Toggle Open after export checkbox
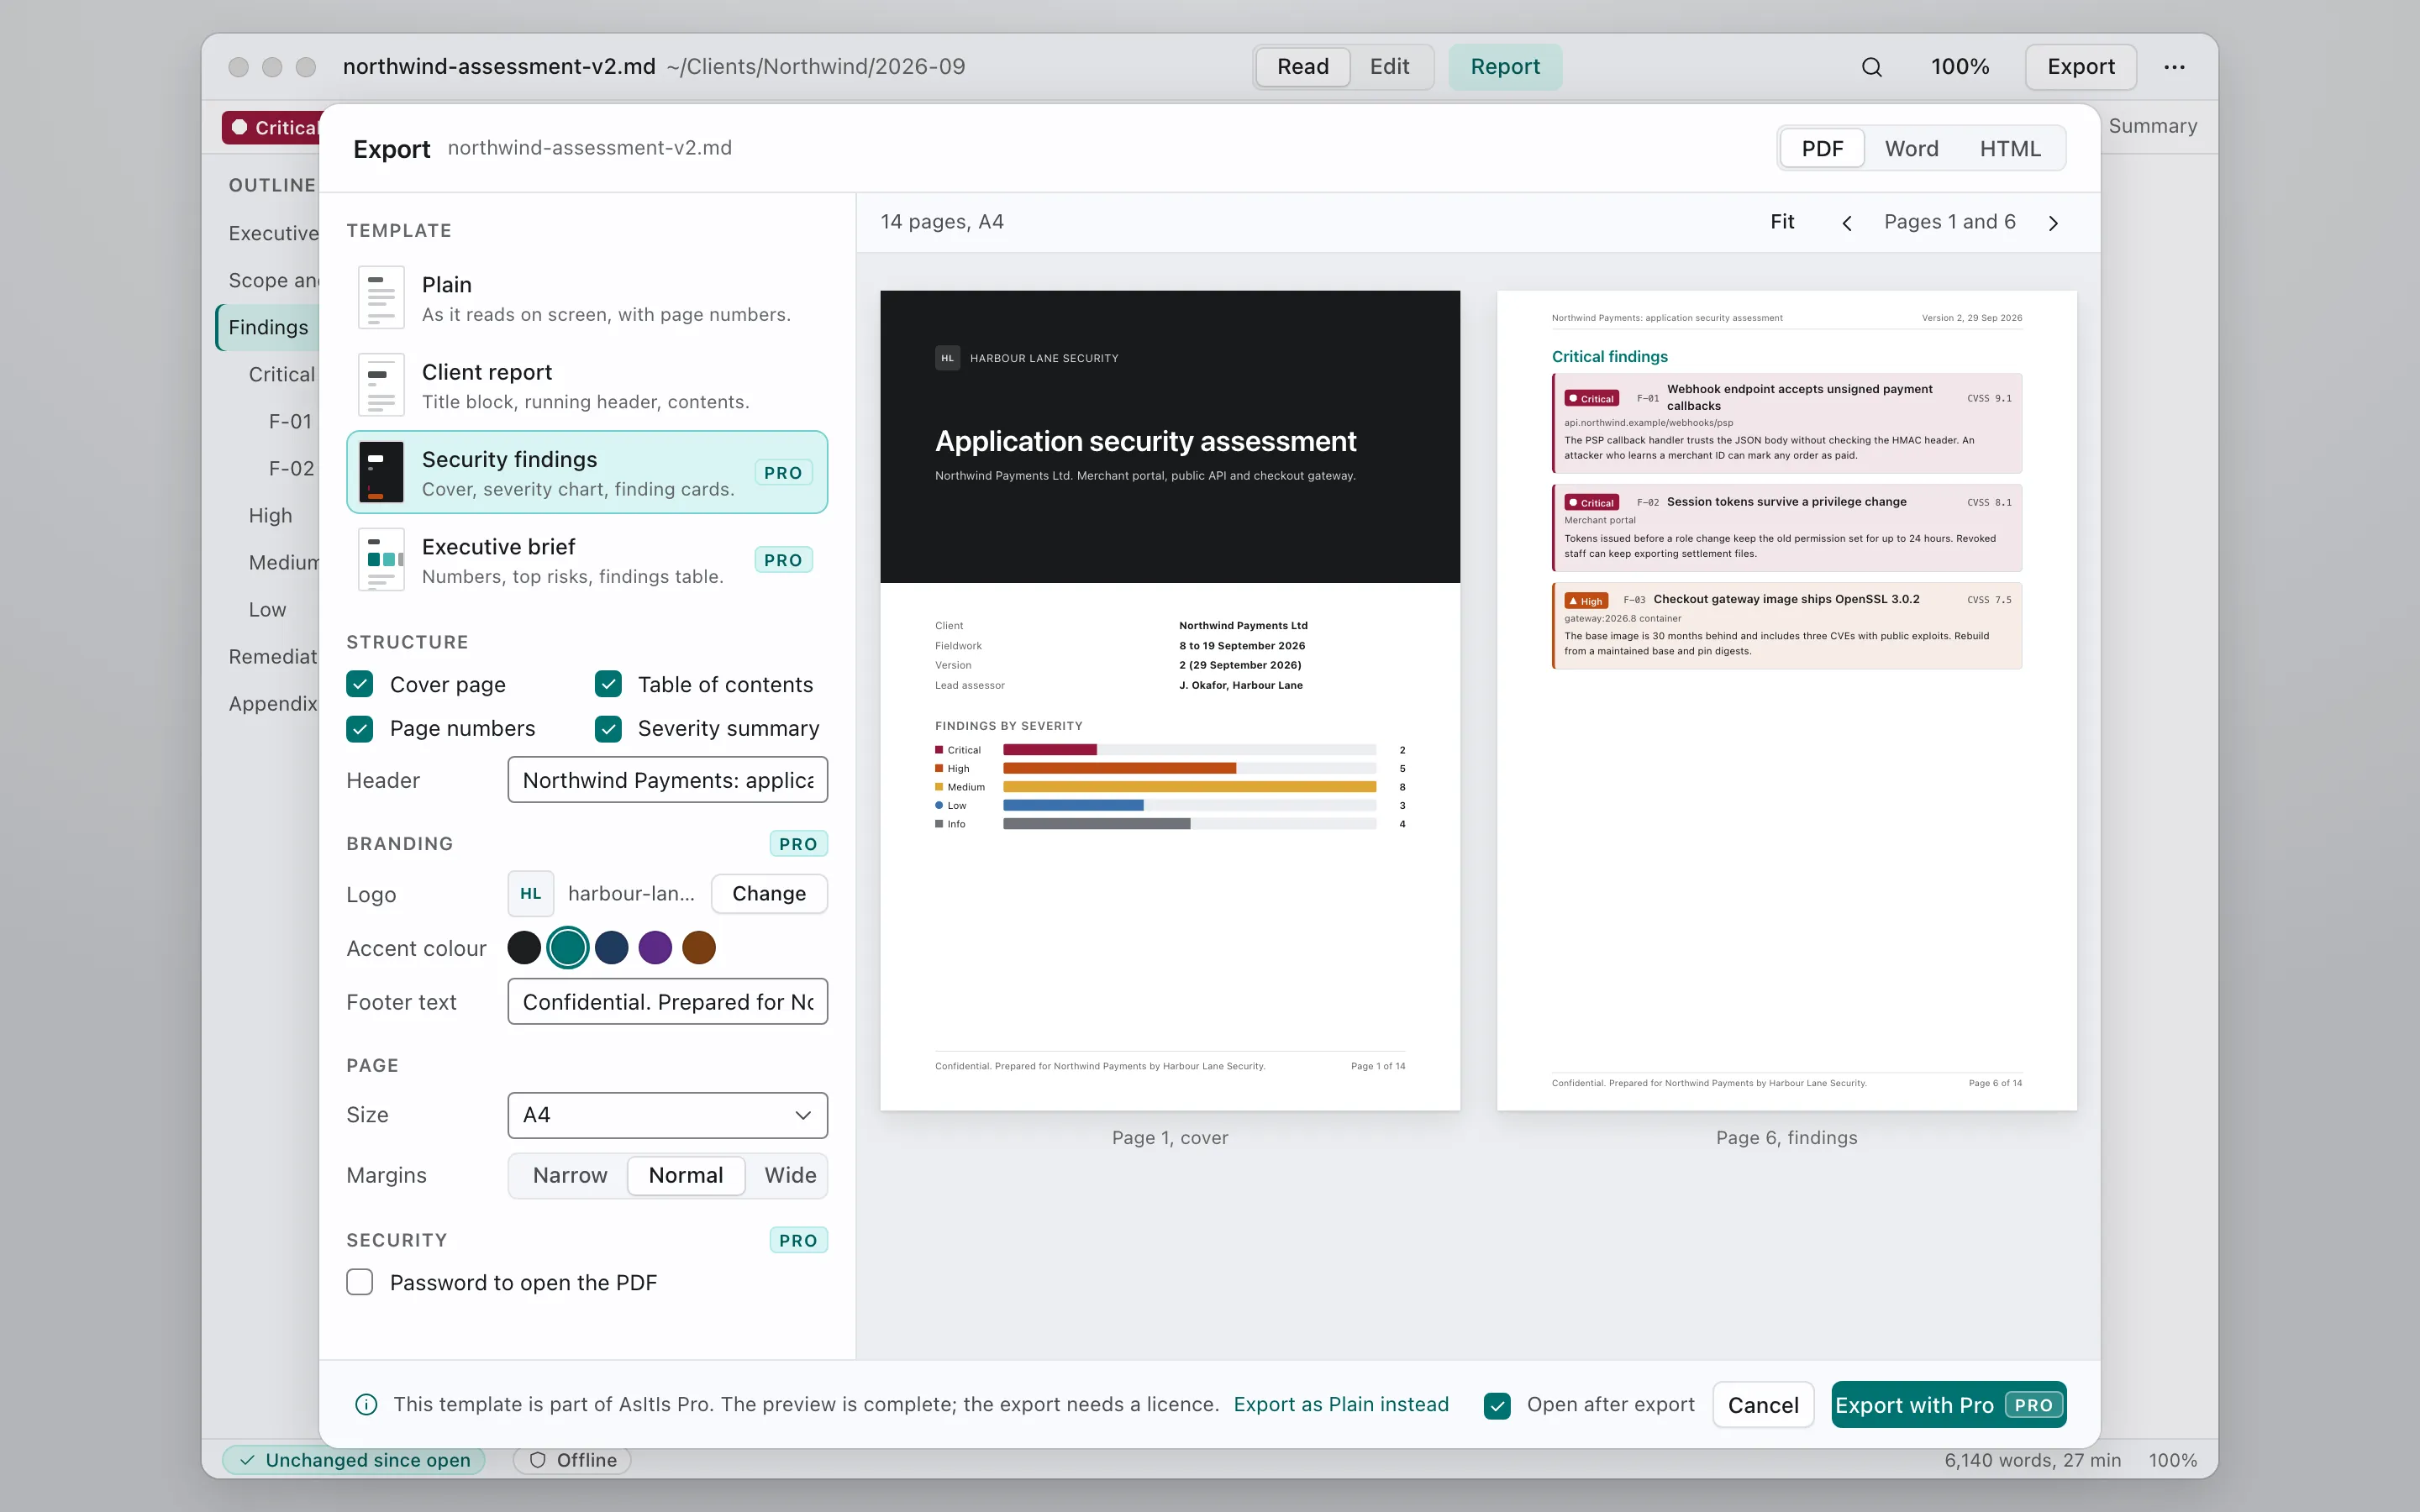The height and width of the screenshot is (1512, 2420). 1497,1405
